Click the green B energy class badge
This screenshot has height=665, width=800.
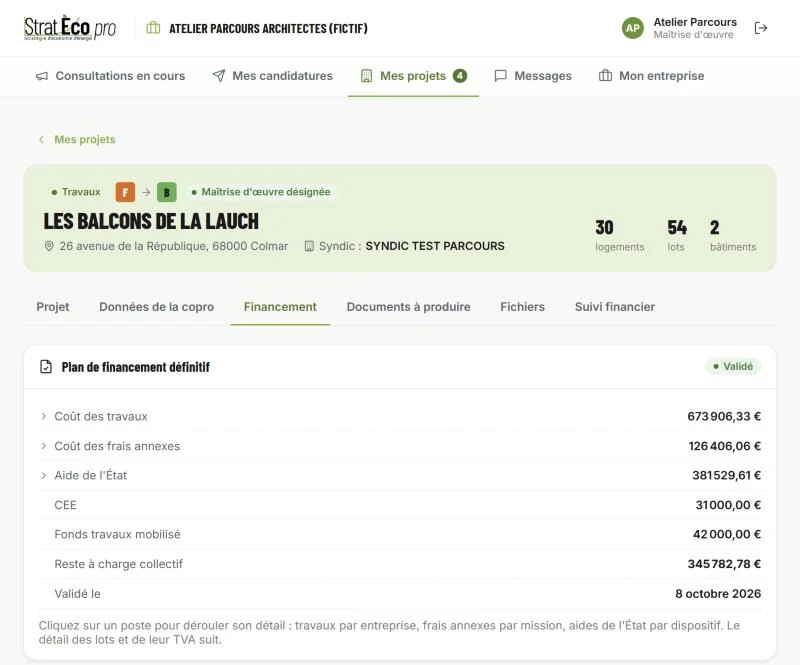[x=167, y=192]
